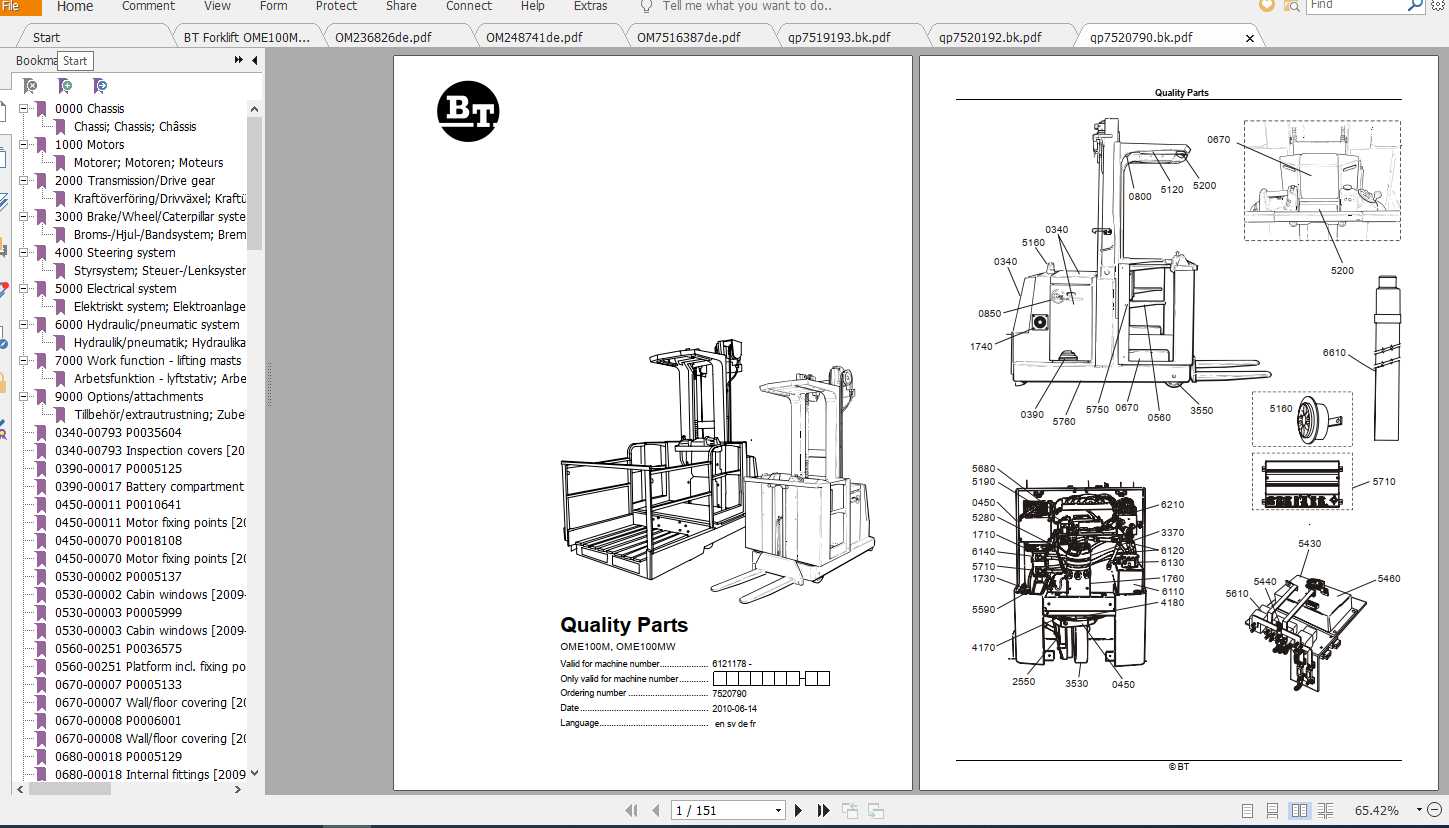Collapse the 0000 Chassis bookmark node
Screen dimensions: 1449x828
click(24, 108)
